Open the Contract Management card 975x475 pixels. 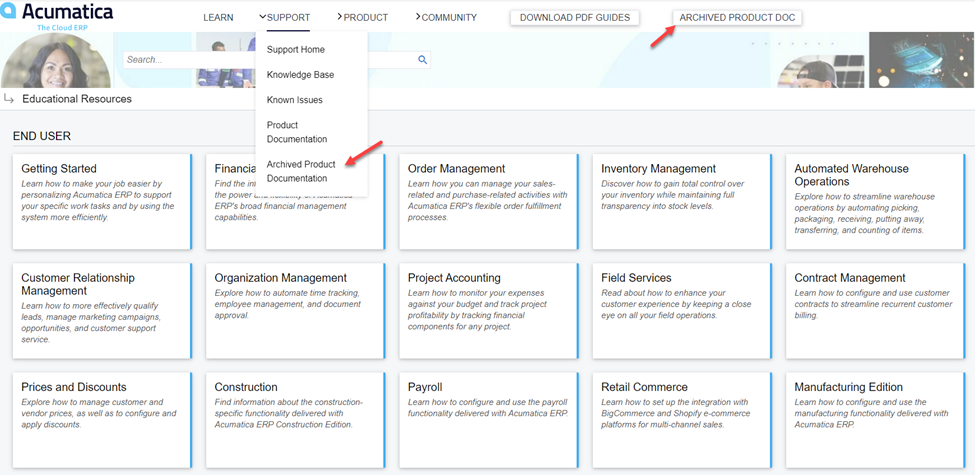point(876,311)
